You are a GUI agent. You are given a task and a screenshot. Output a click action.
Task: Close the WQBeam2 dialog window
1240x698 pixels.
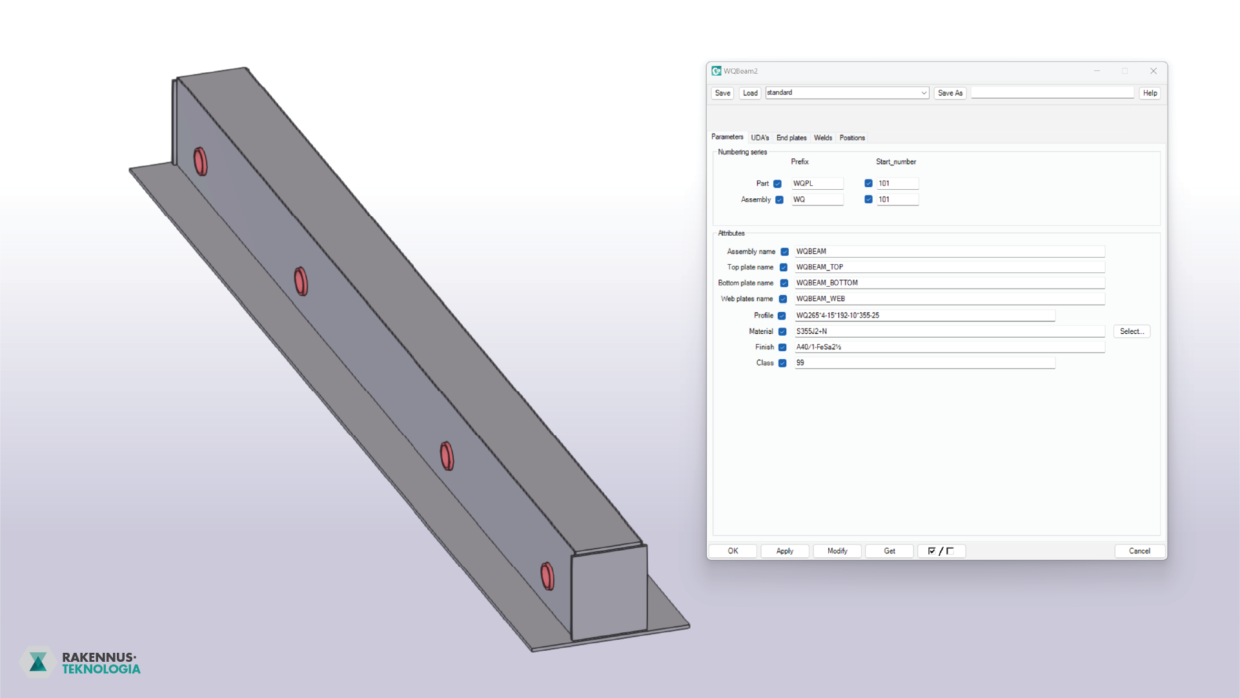pyautogui.click(x=1153, y=71)
